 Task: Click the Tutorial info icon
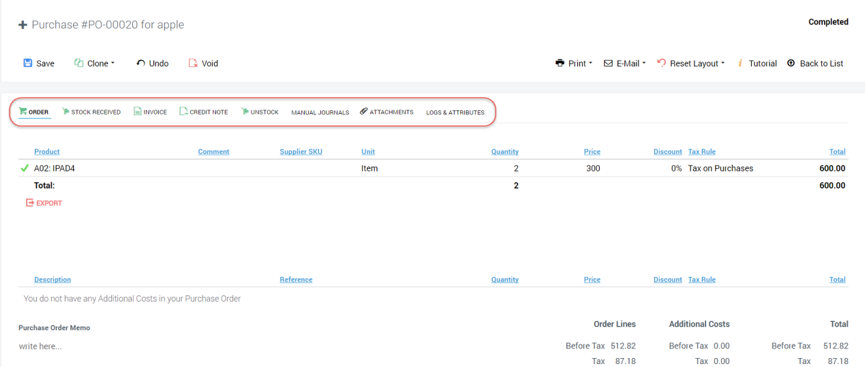740,63
